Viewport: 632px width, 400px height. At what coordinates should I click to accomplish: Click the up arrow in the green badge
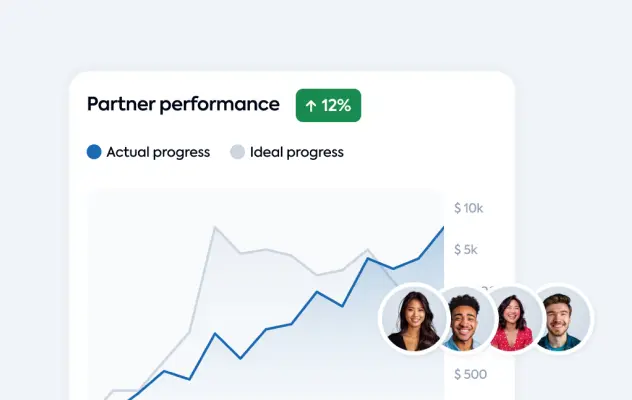click(x=312, y=105)
